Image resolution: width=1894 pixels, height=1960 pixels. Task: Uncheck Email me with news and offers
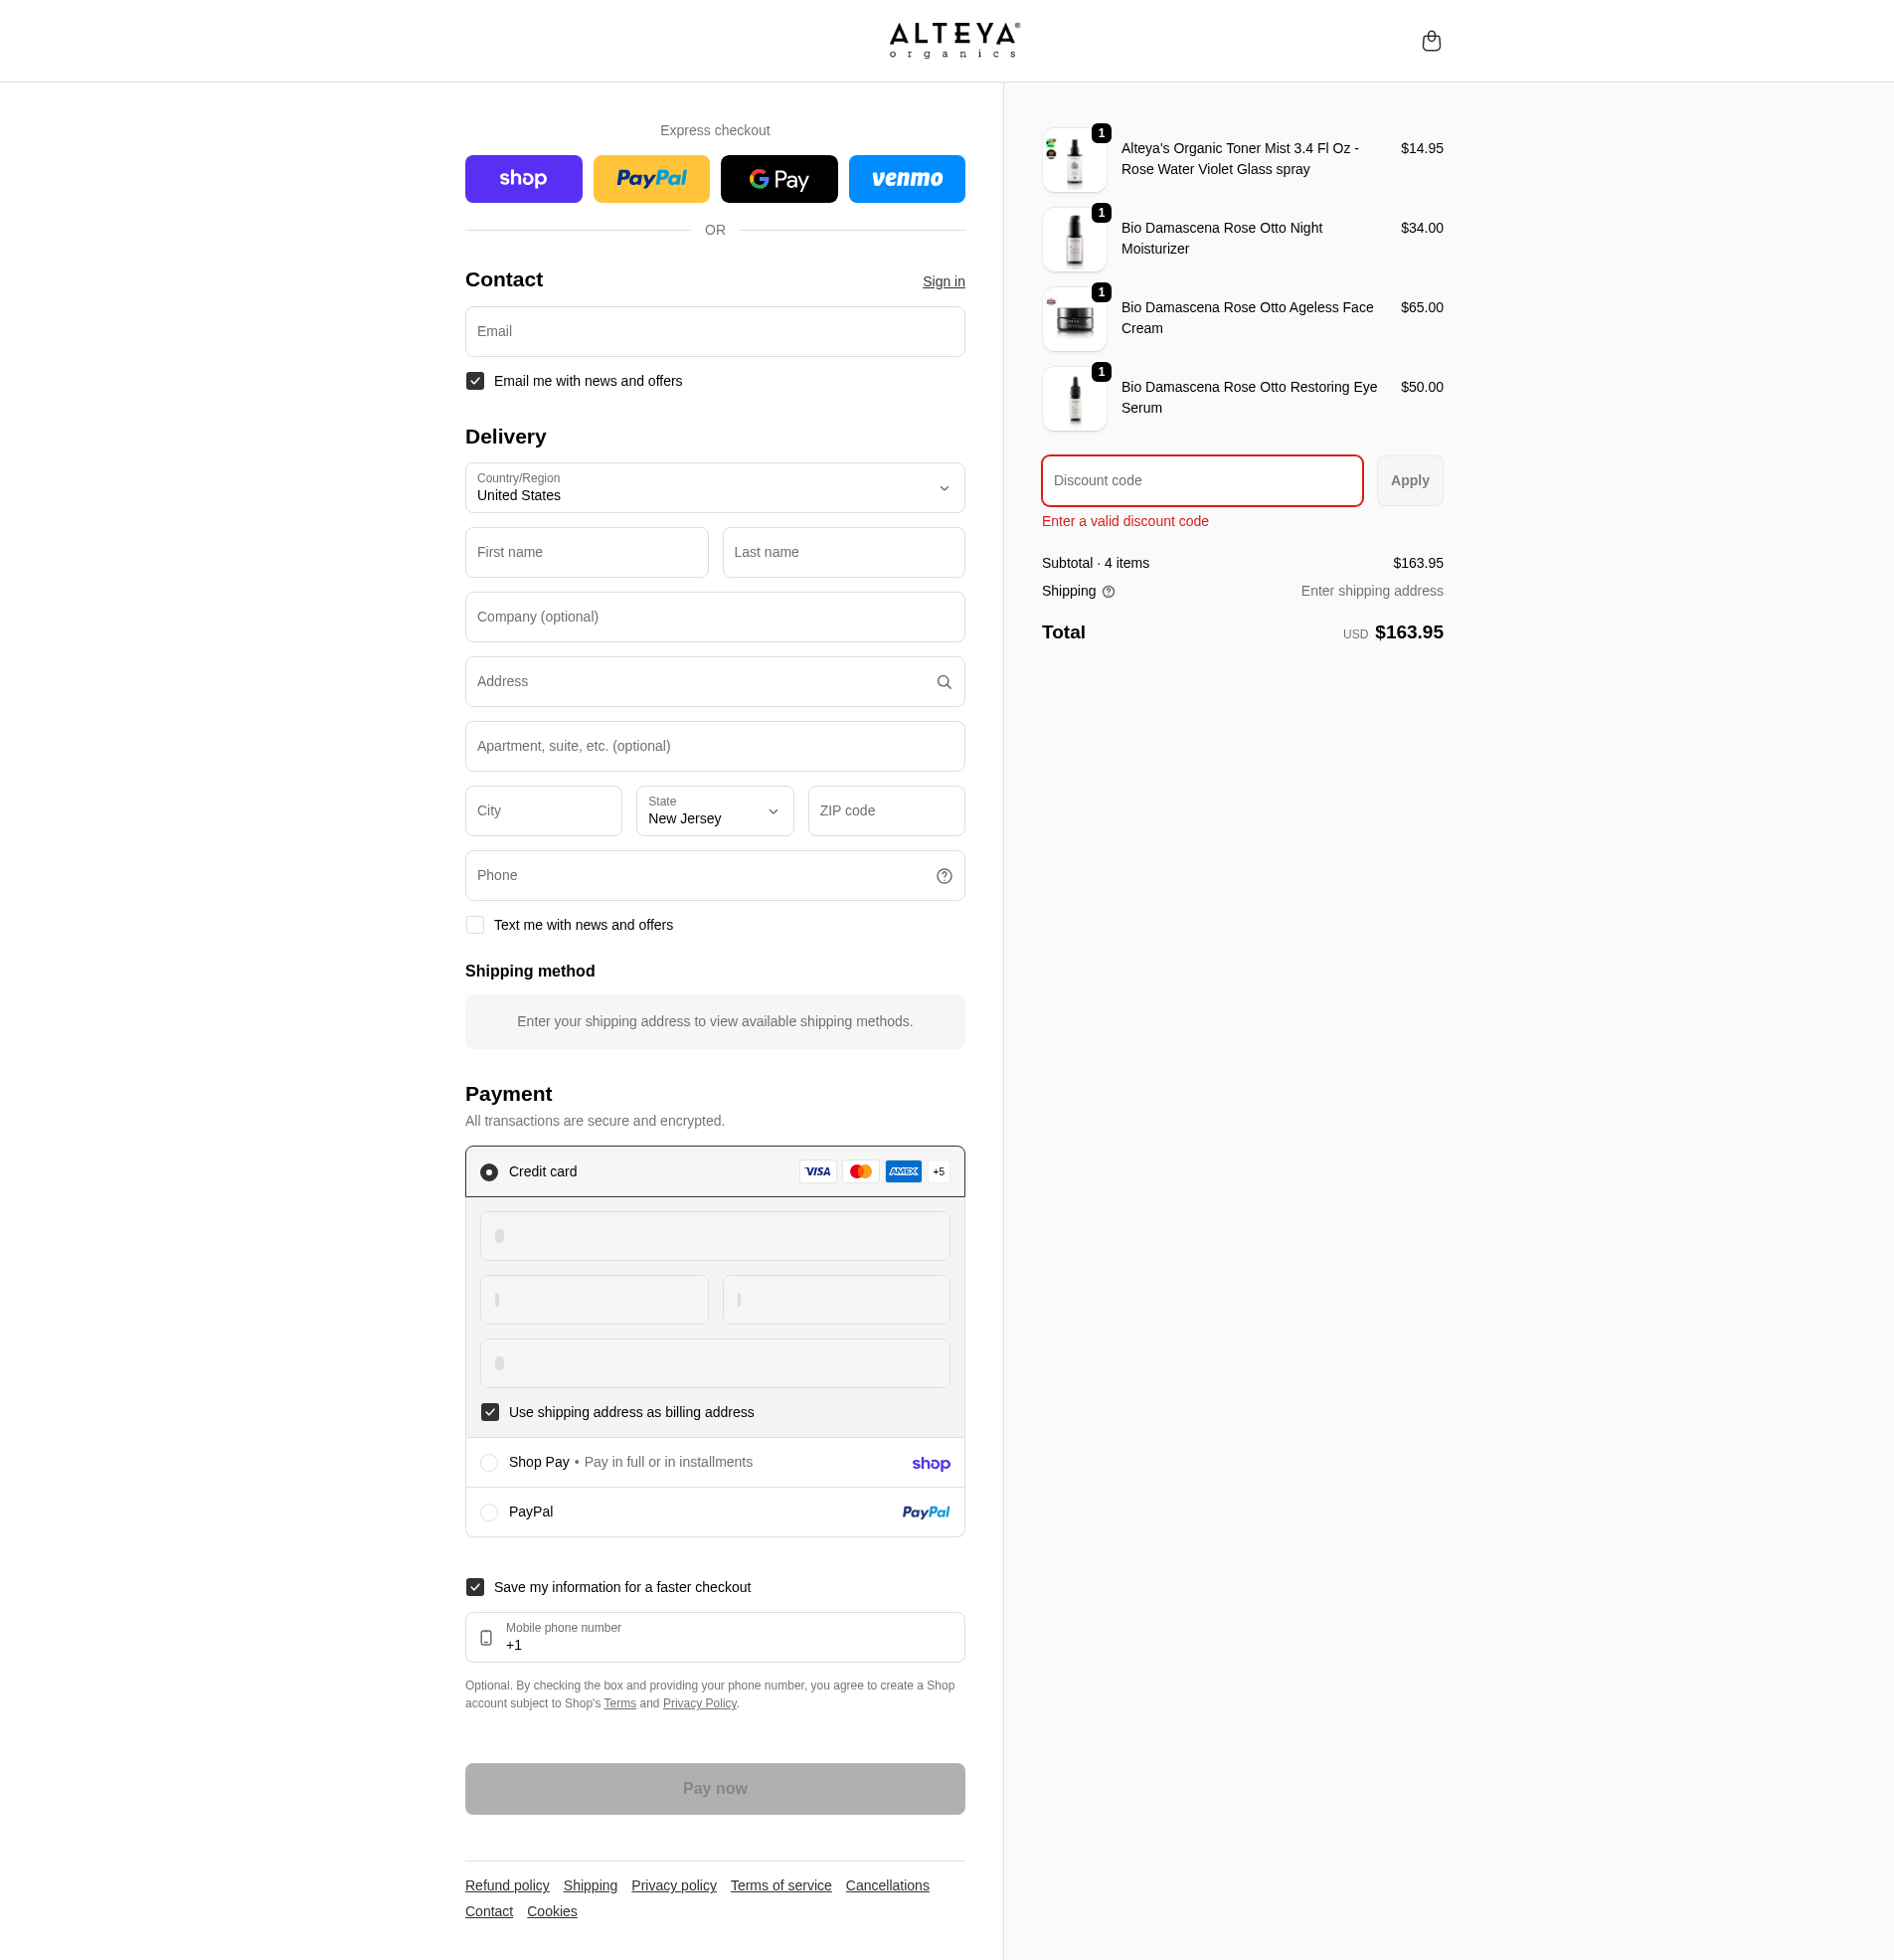(x=475, y=381)
